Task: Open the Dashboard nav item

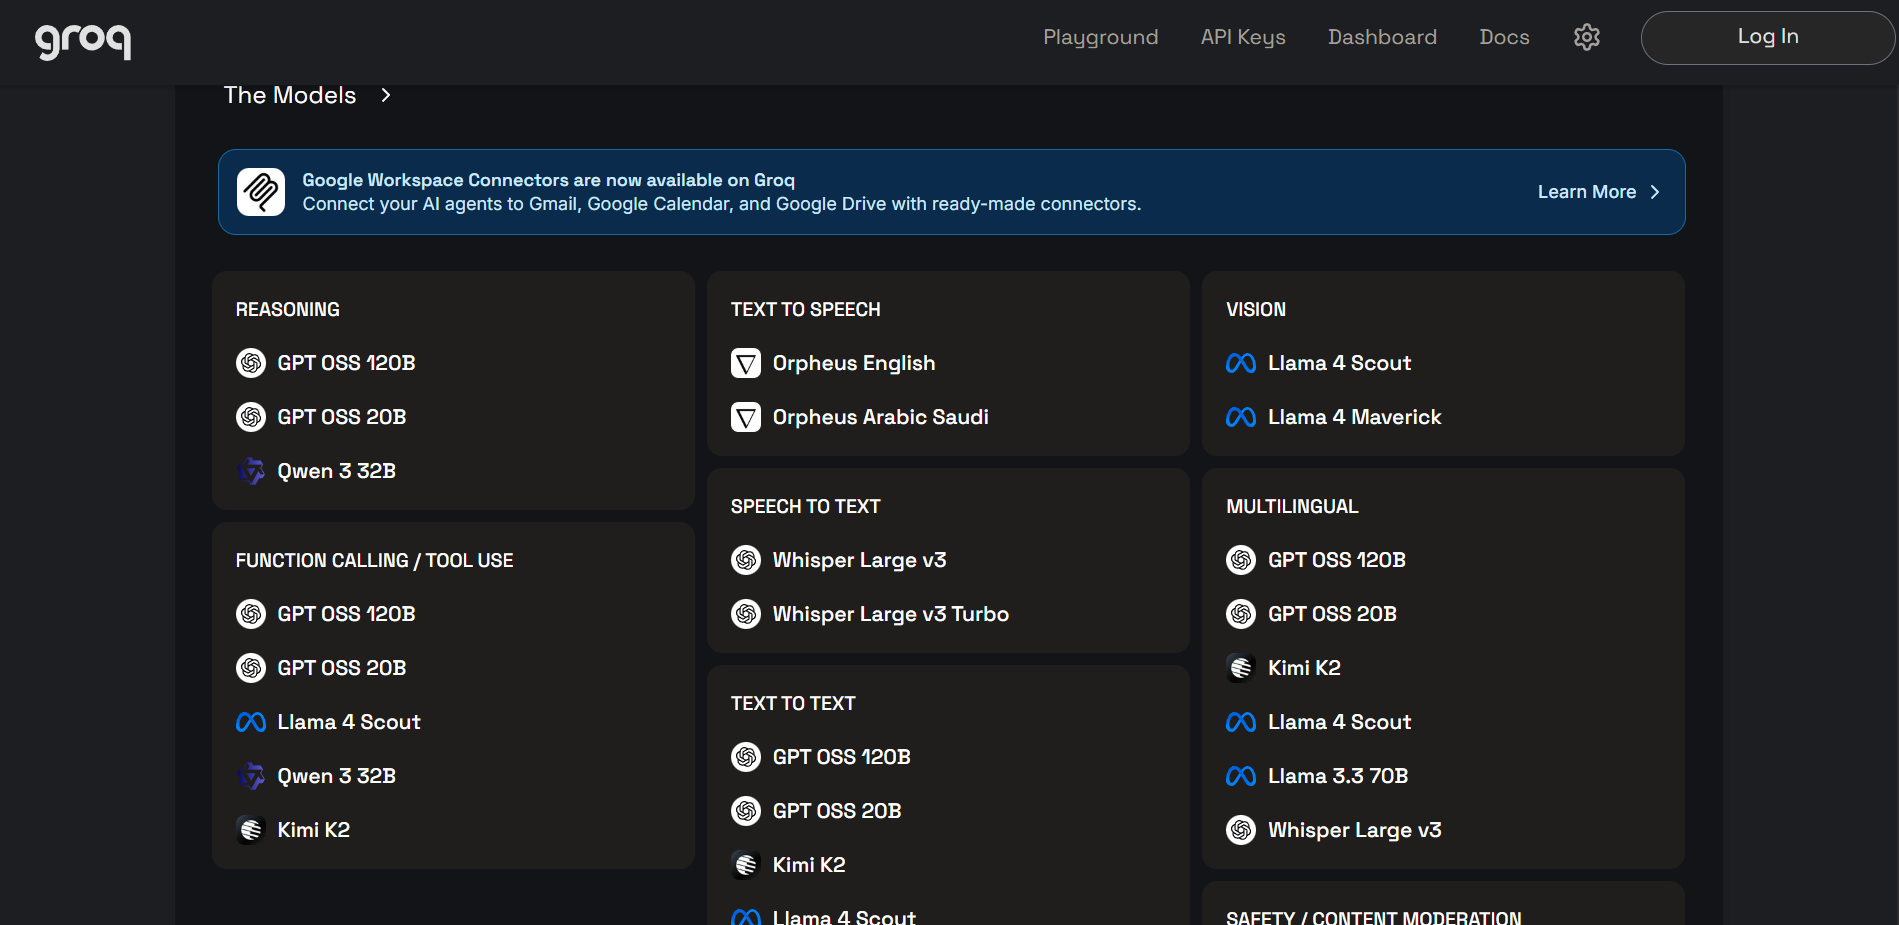Action: (x=1382, y=37)
